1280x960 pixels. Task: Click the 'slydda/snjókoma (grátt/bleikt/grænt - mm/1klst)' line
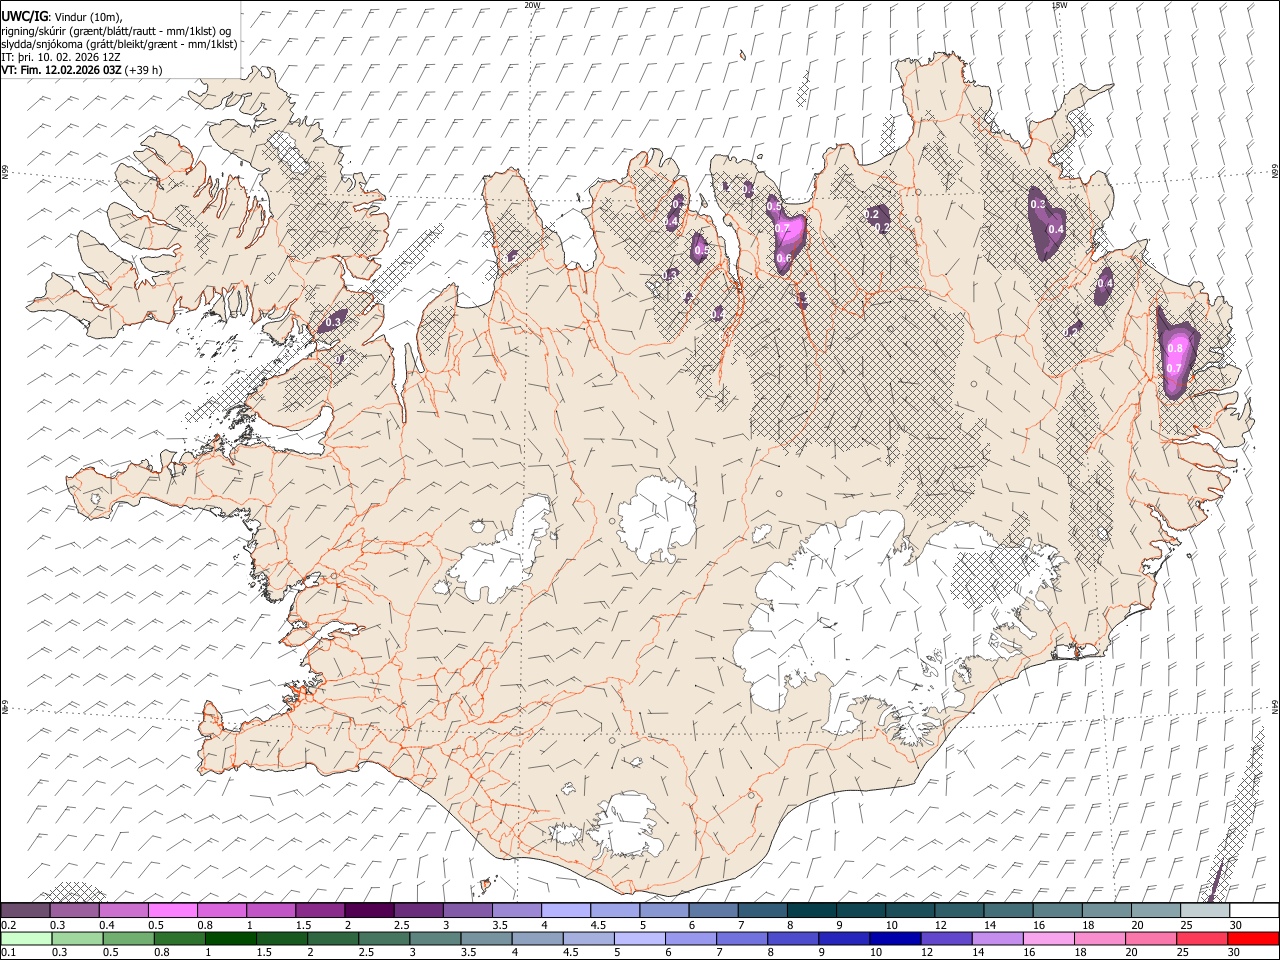[x=119, y=44]
